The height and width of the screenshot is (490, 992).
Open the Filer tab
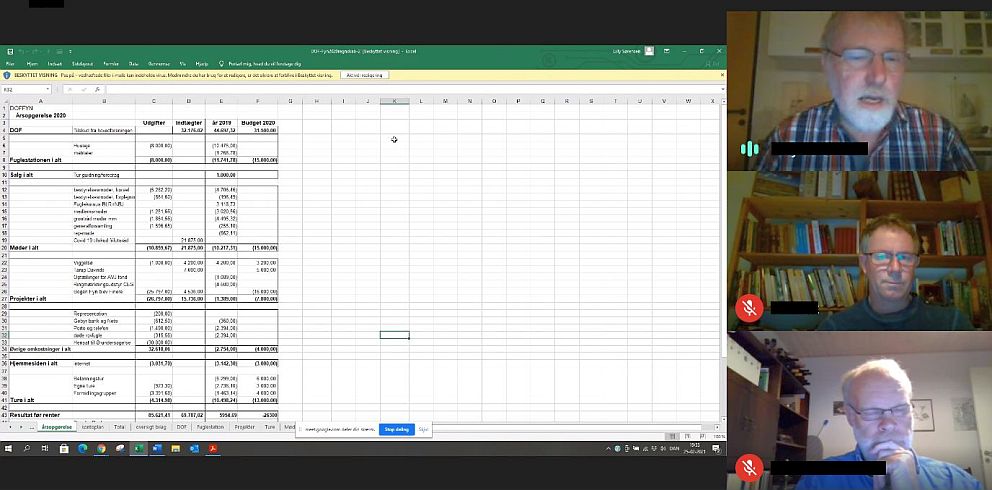(x=9, y=64)
